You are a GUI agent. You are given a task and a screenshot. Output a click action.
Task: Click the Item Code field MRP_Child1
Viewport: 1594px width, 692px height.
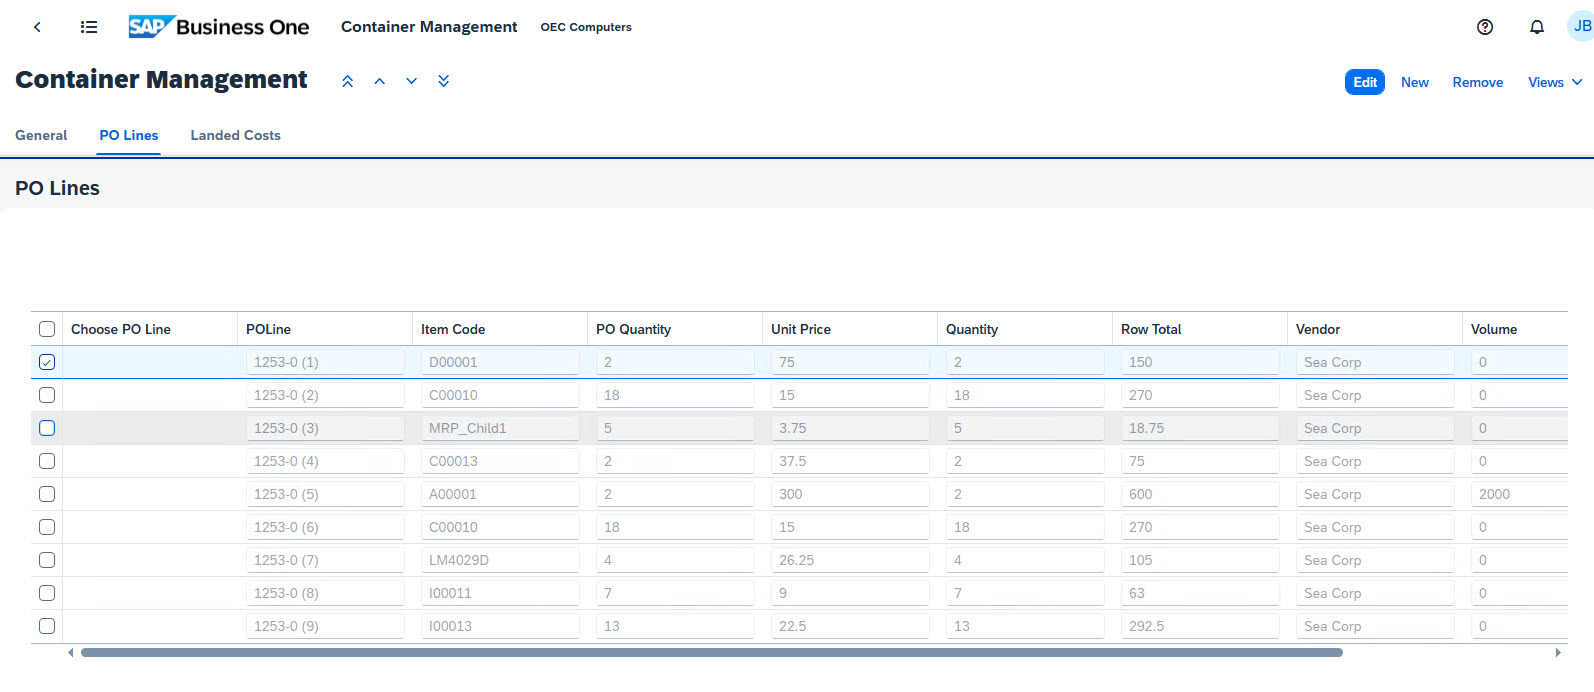point(500,428)
